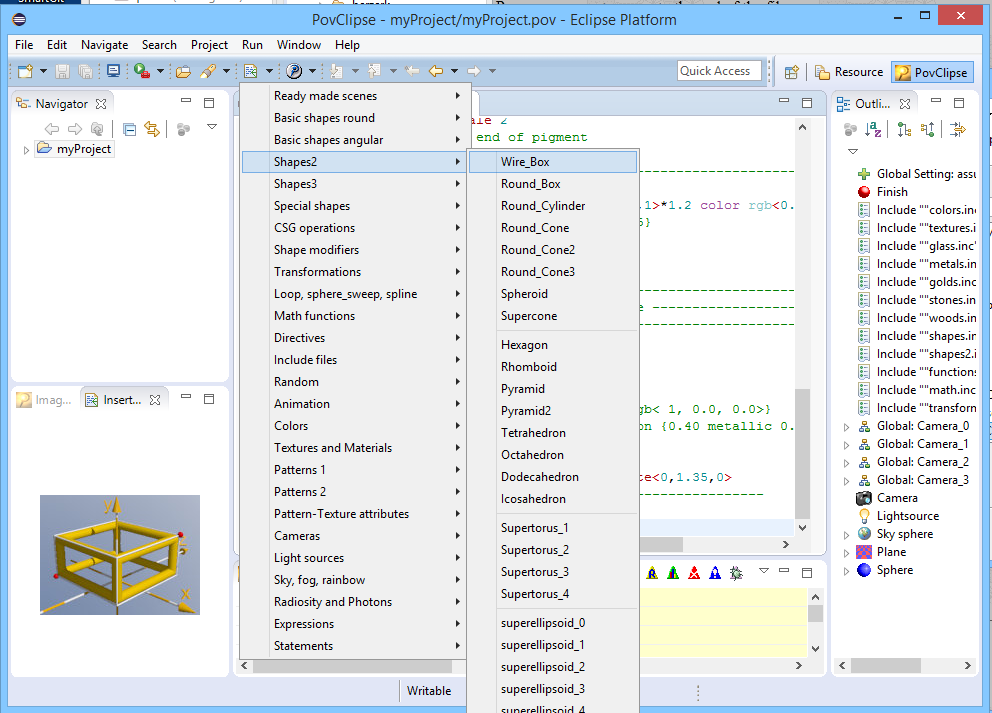Open the Project menu
This screenshot has height=713, width=992.
click(209, 45)
